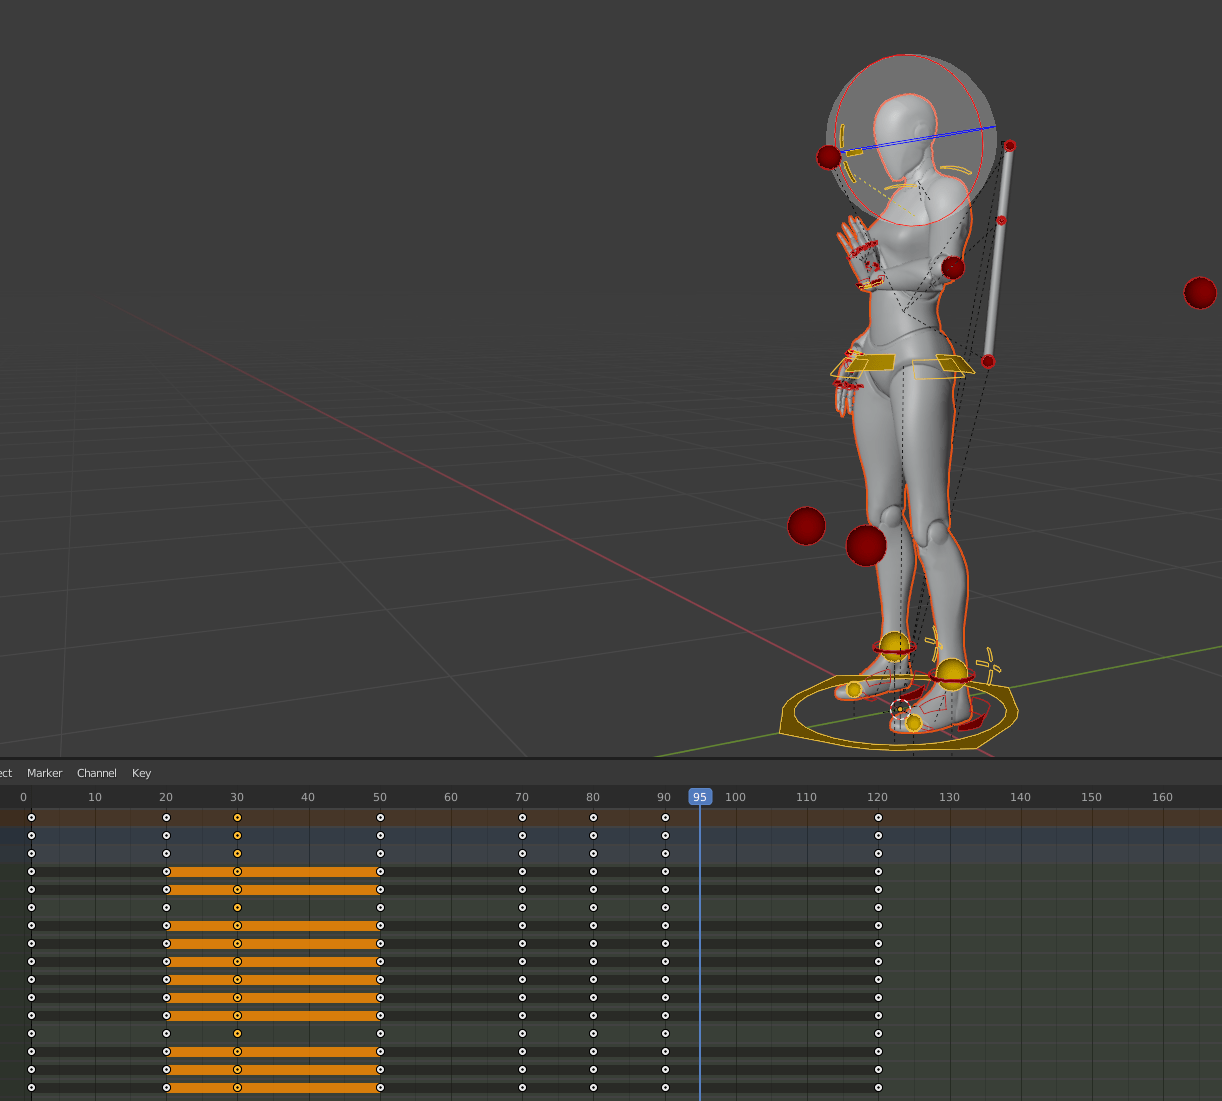Select the top-row keyframe at frame 70
This screenshot has height=1101, width=1222.
coord(522,818)
